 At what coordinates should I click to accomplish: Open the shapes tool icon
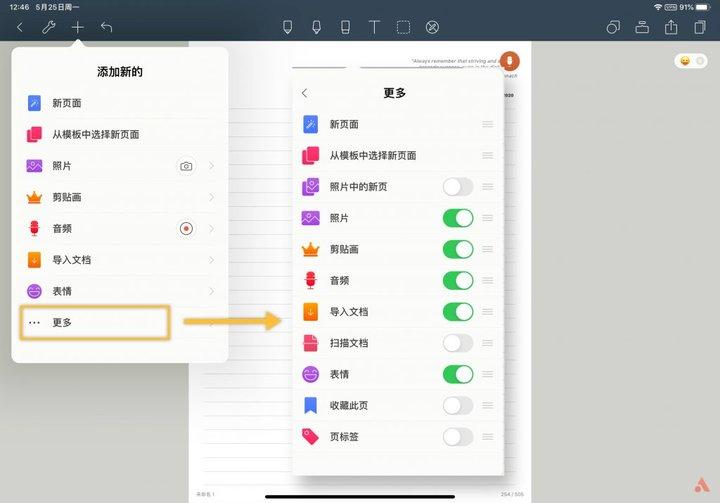(613, 28)
